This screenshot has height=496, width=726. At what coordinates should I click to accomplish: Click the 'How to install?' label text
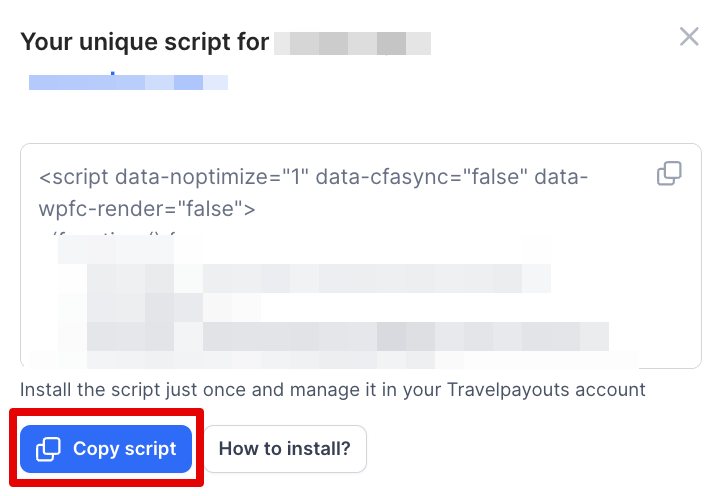click(x=285, y=449)
